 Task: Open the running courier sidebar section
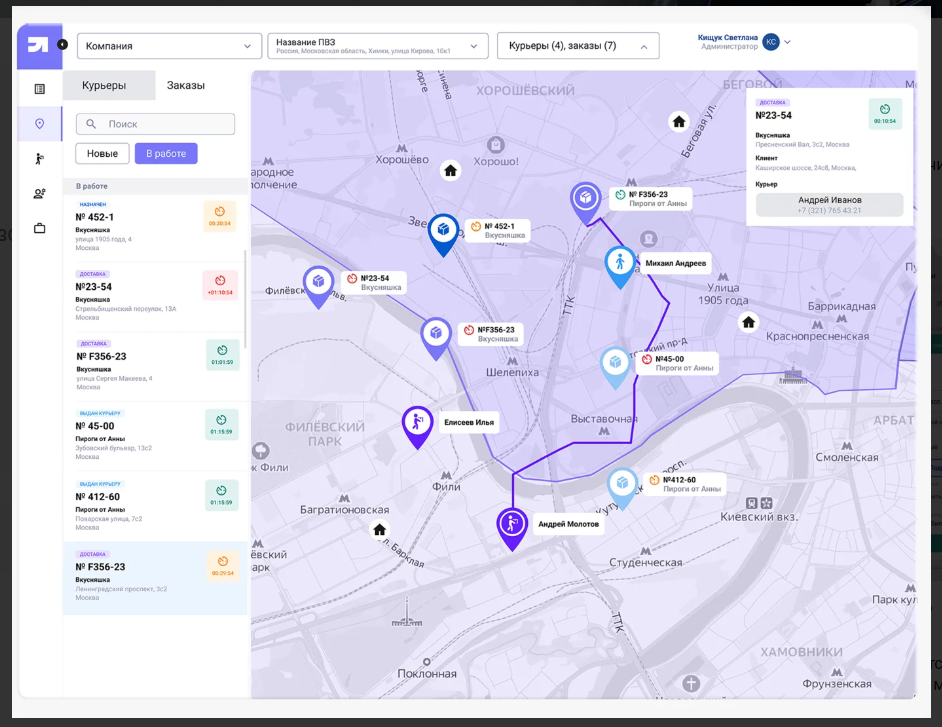40,159
